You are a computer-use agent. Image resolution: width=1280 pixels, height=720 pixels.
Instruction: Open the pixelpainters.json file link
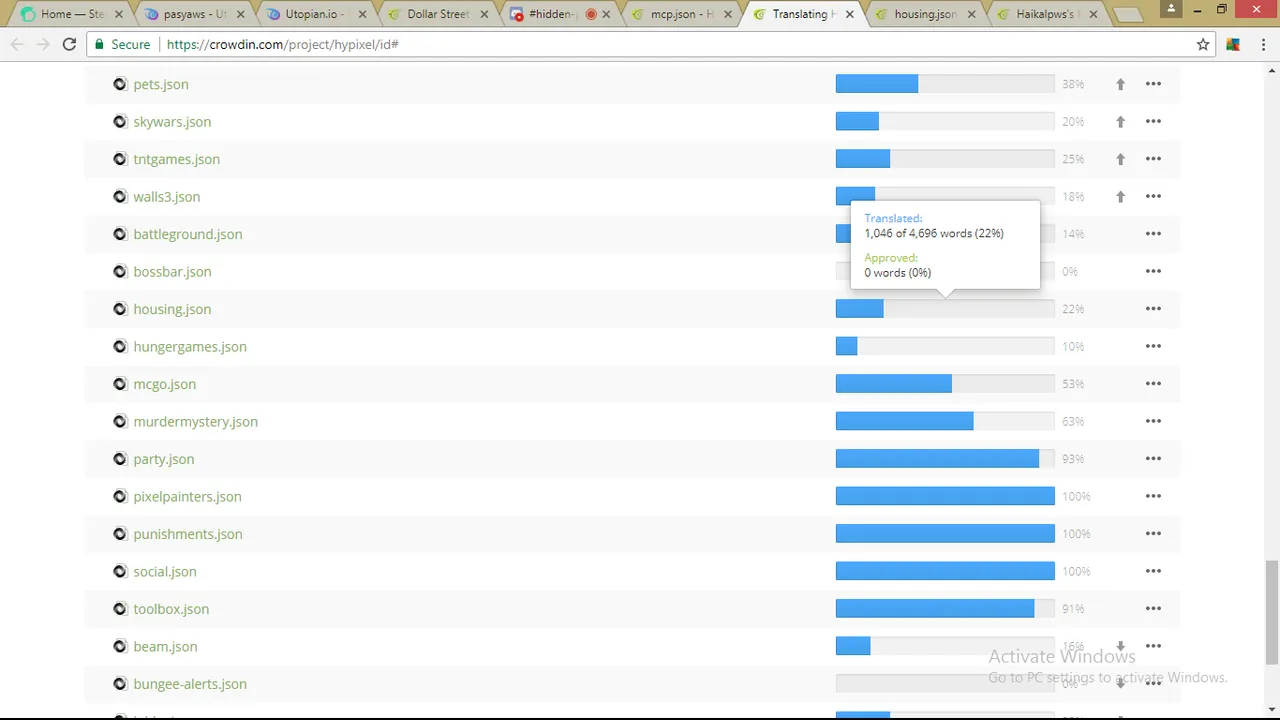coord(188,497)
